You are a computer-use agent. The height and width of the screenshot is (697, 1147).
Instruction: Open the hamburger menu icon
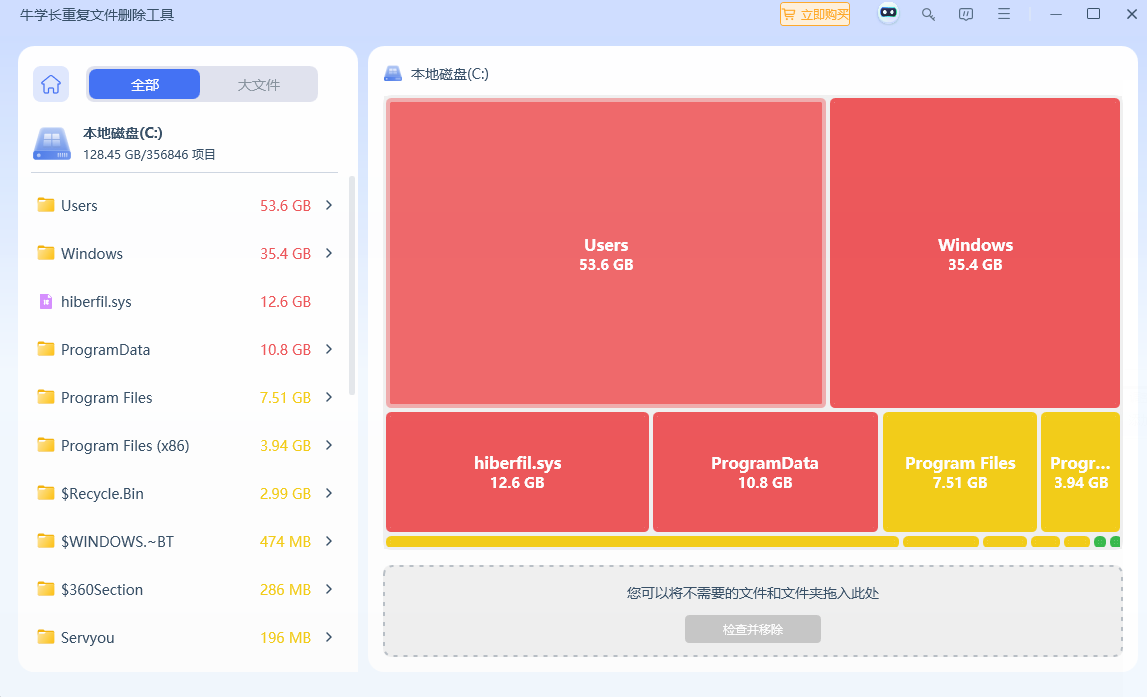click(1004, 14)
